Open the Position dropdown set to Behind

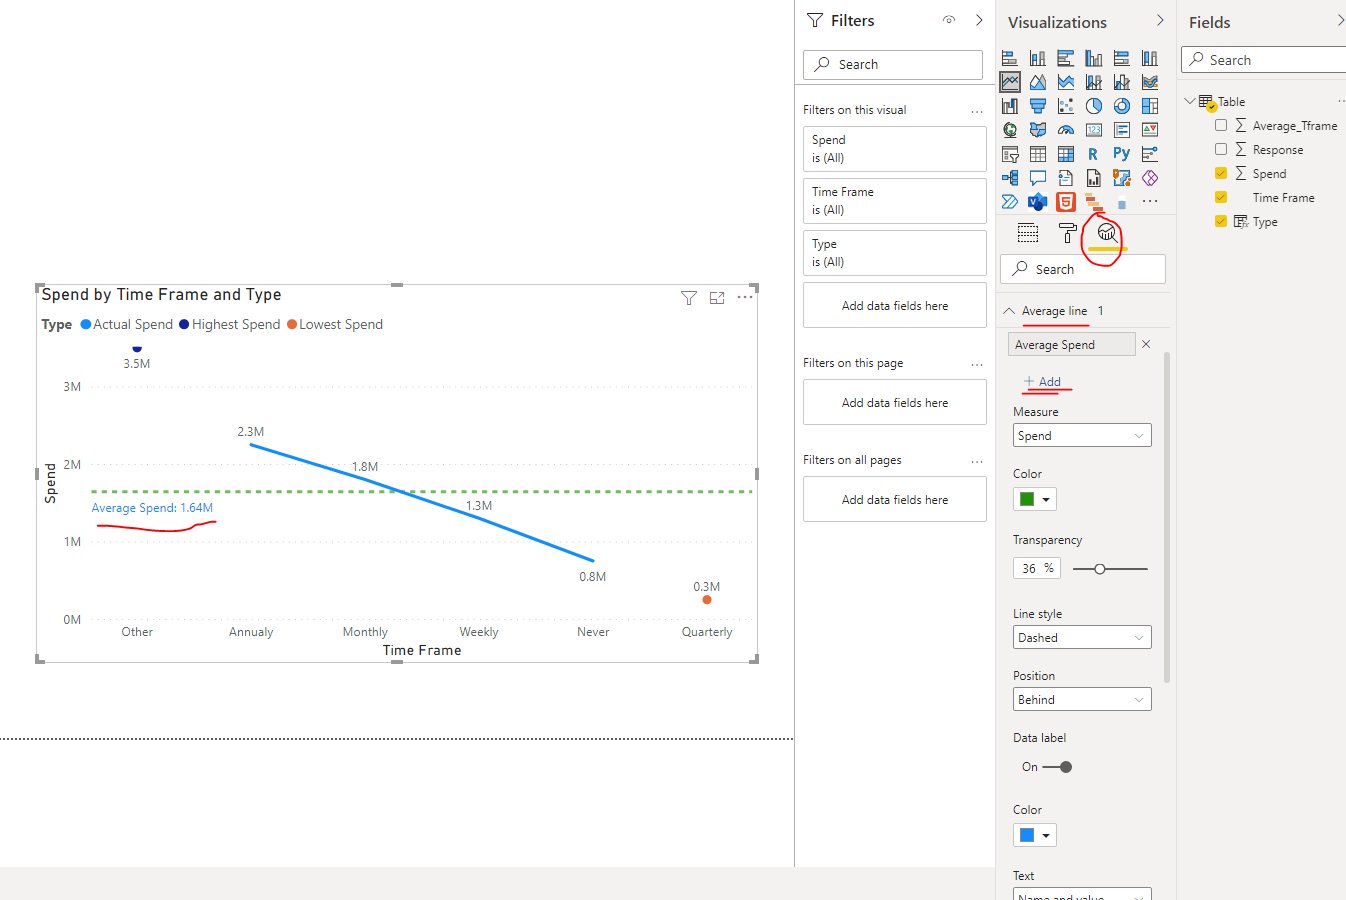(x=1082, y=700)
